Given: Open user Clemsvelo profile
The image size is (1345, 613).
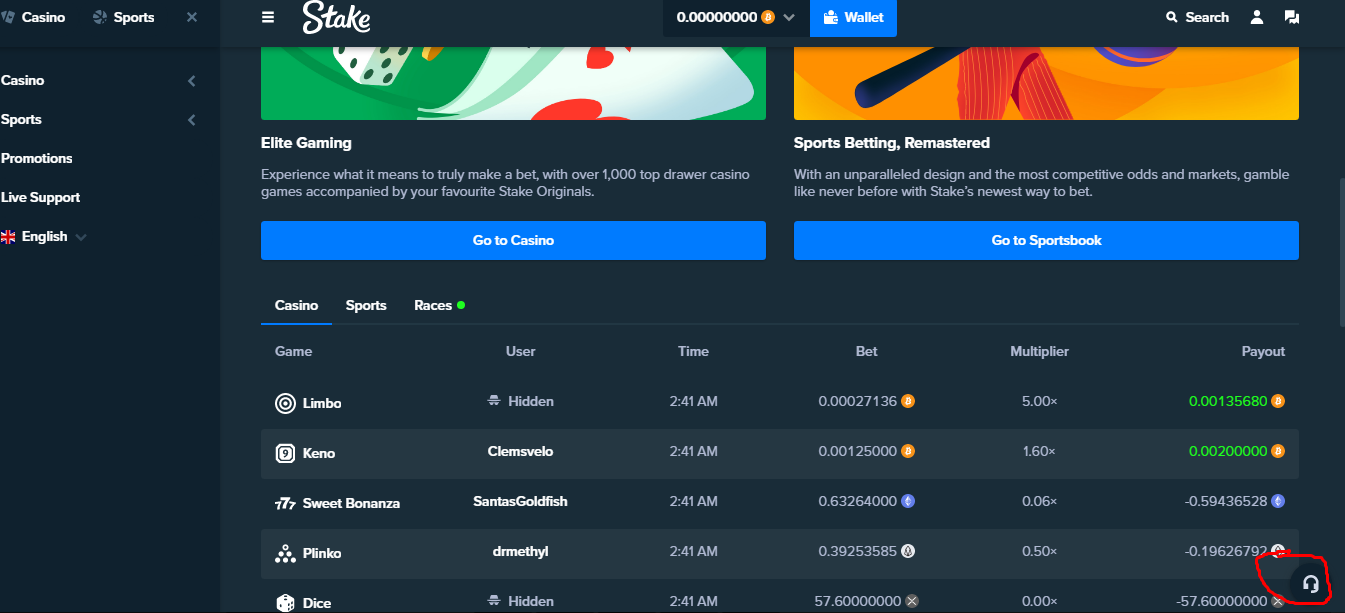Looking at the screenshot, I should tap(520, 451).
